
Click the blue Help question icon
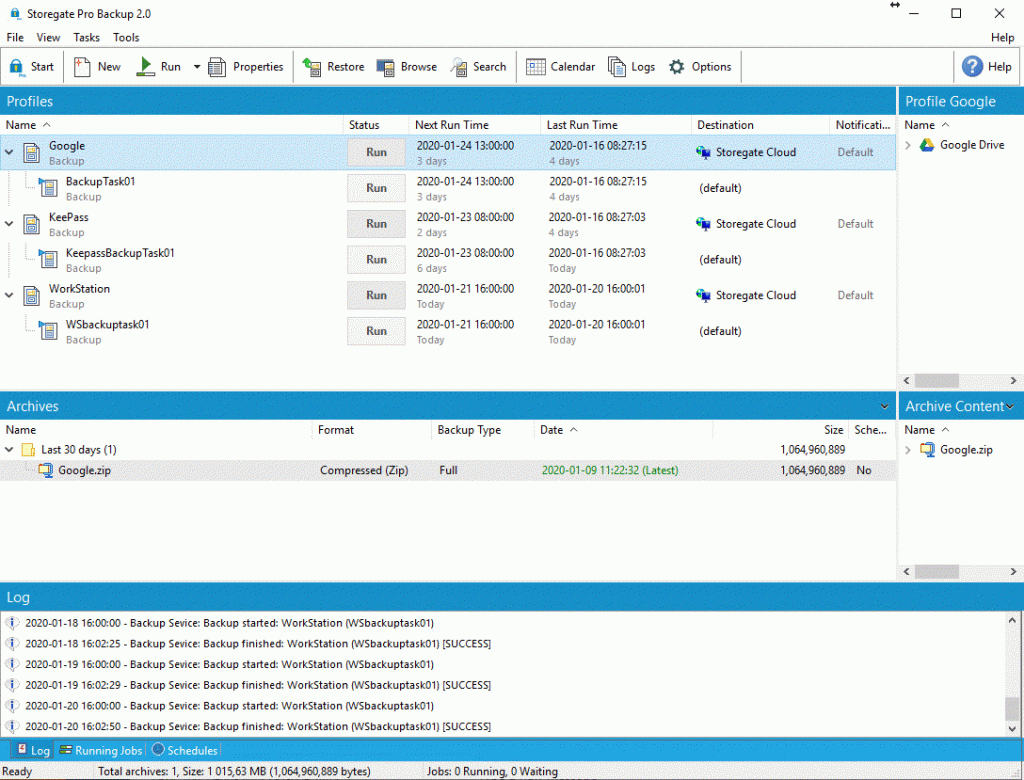click(x=972, y=66)
